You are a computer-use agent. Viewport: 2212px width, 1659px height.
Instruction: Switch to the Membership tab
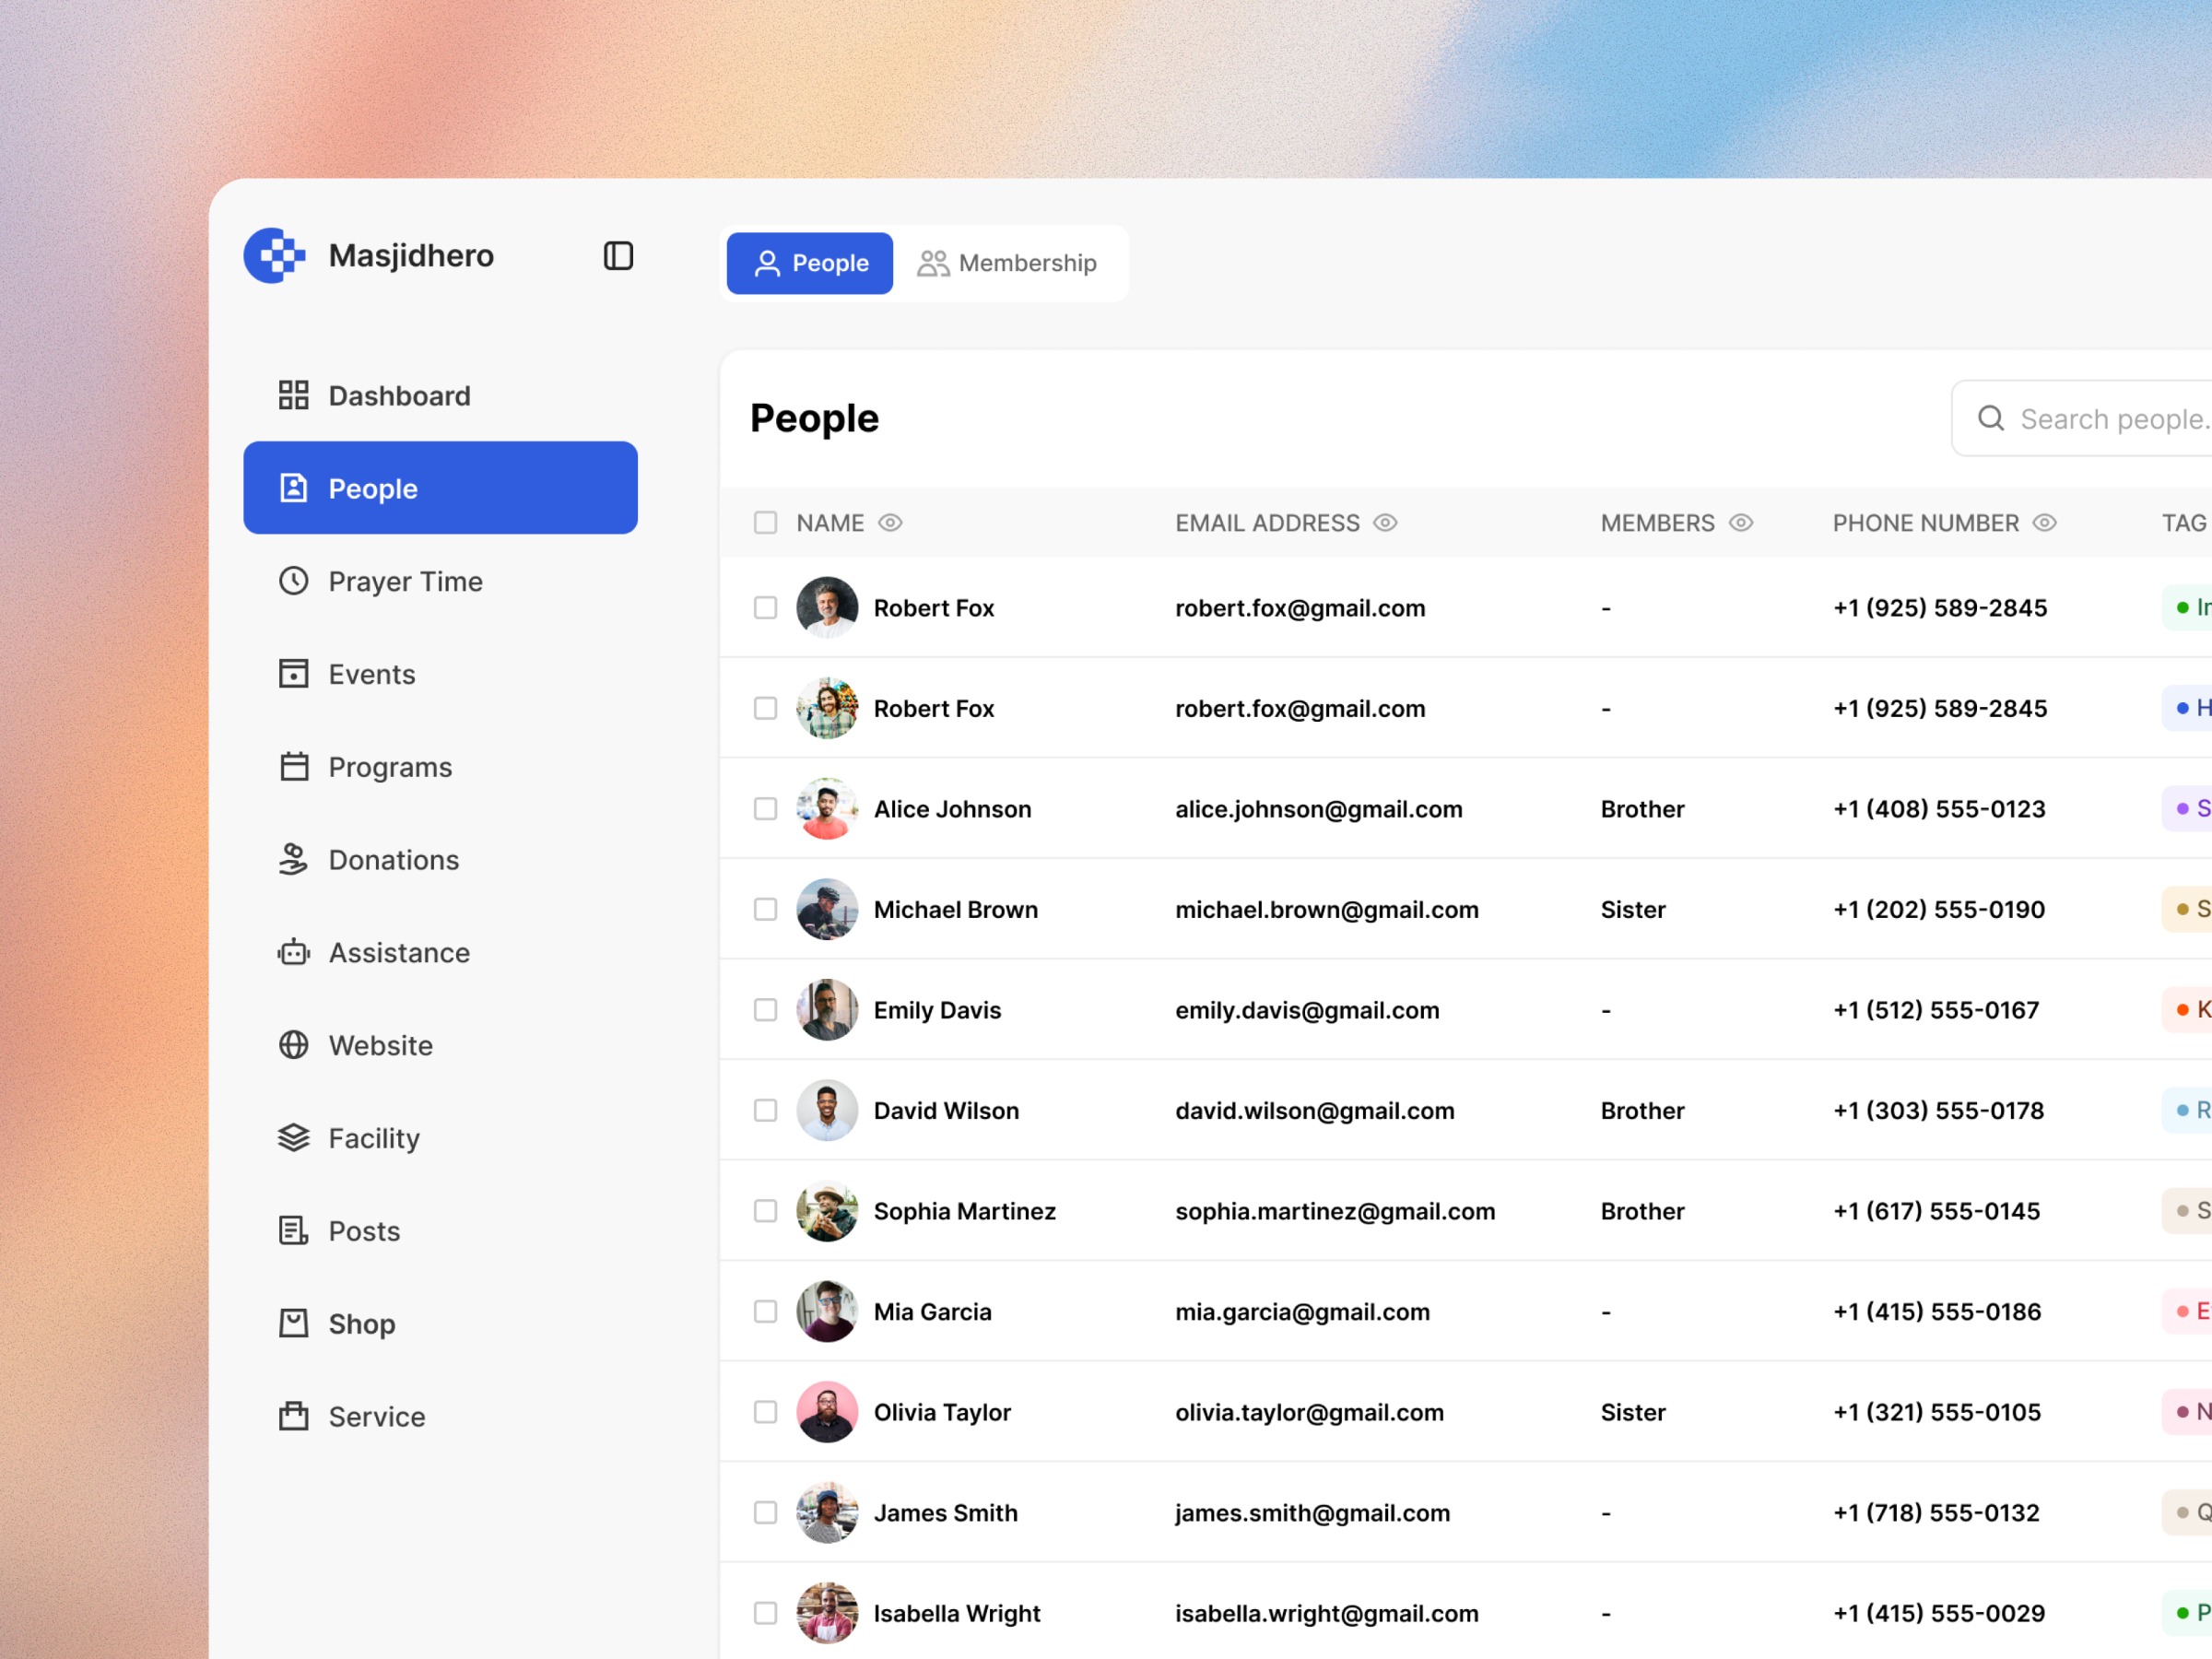[1011, 263]
